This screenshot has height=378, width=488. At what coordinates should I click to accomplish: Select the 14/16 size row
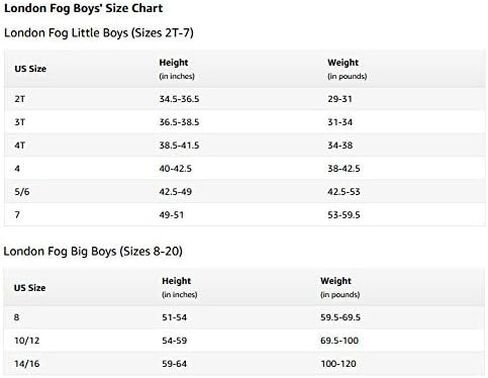(244, 364)
